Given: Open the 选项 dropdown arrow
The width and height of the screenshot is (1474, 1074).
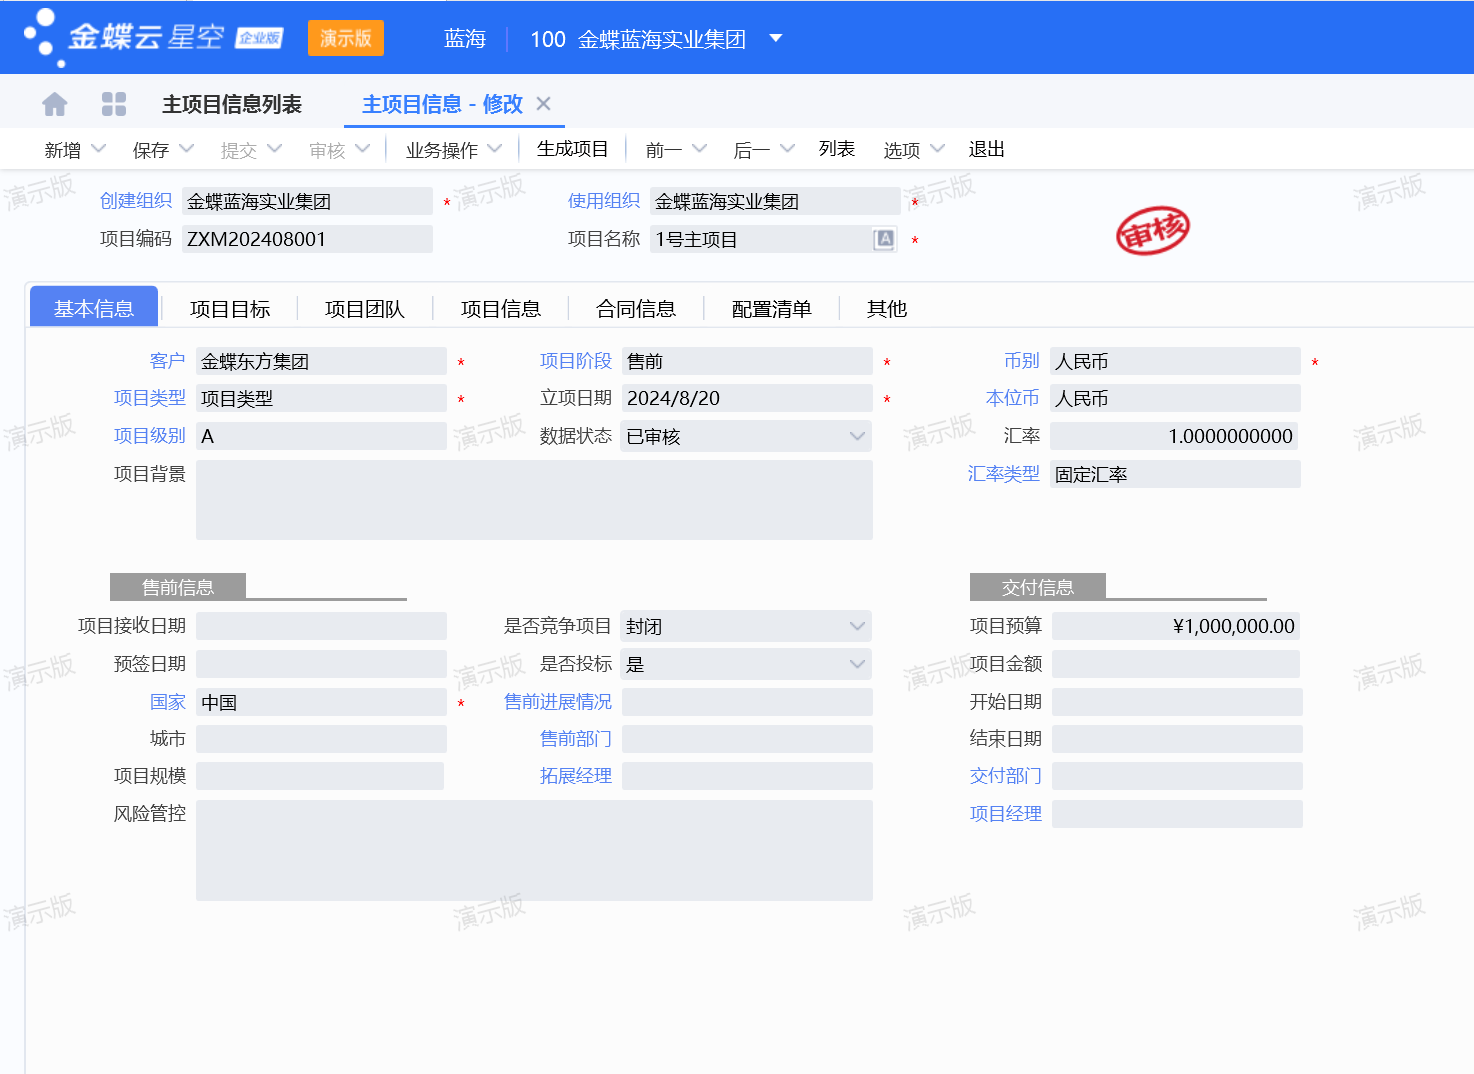Looking at the screenshot, I should tap(937, 149).
